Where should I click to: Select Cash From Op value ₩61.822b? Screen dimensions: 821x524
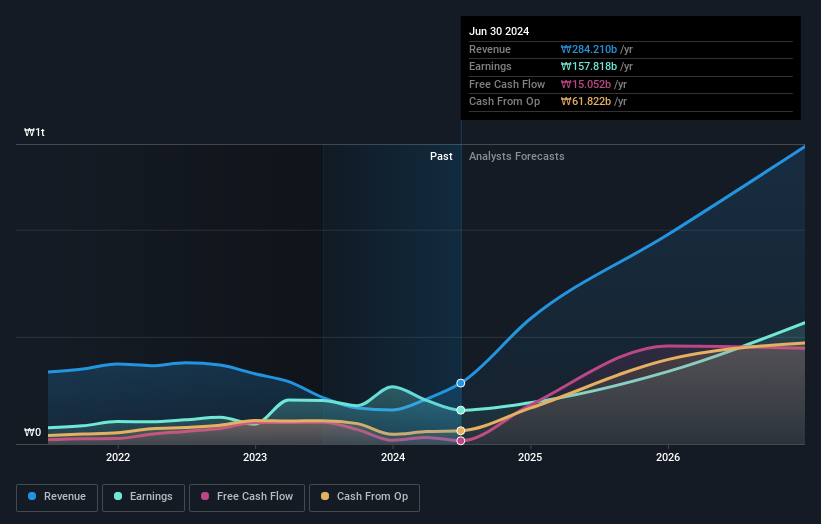pyautogui.click(x=586, y=102)
